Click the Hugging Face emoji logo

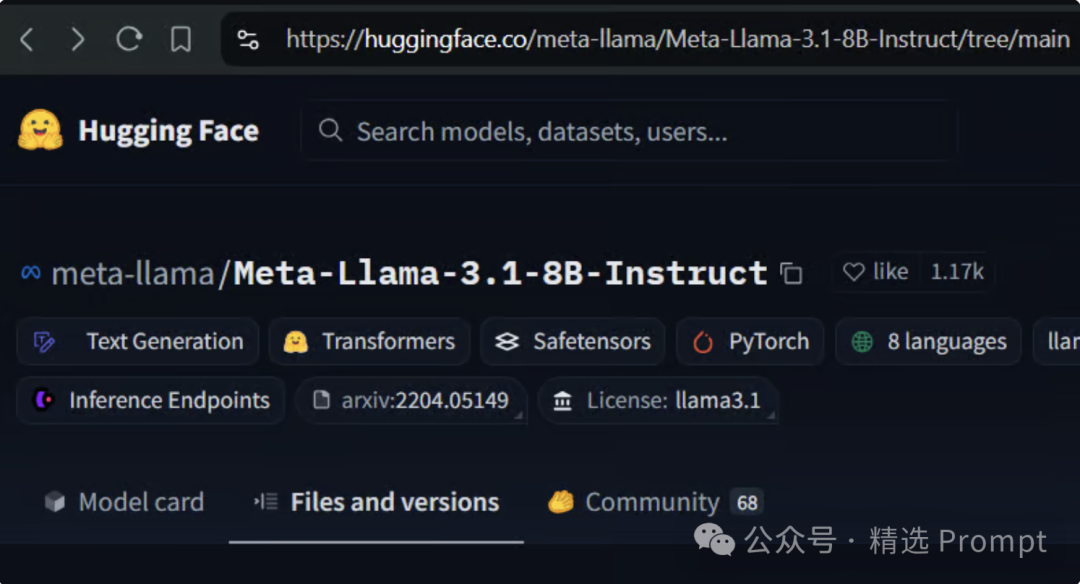tap(41, 129)
